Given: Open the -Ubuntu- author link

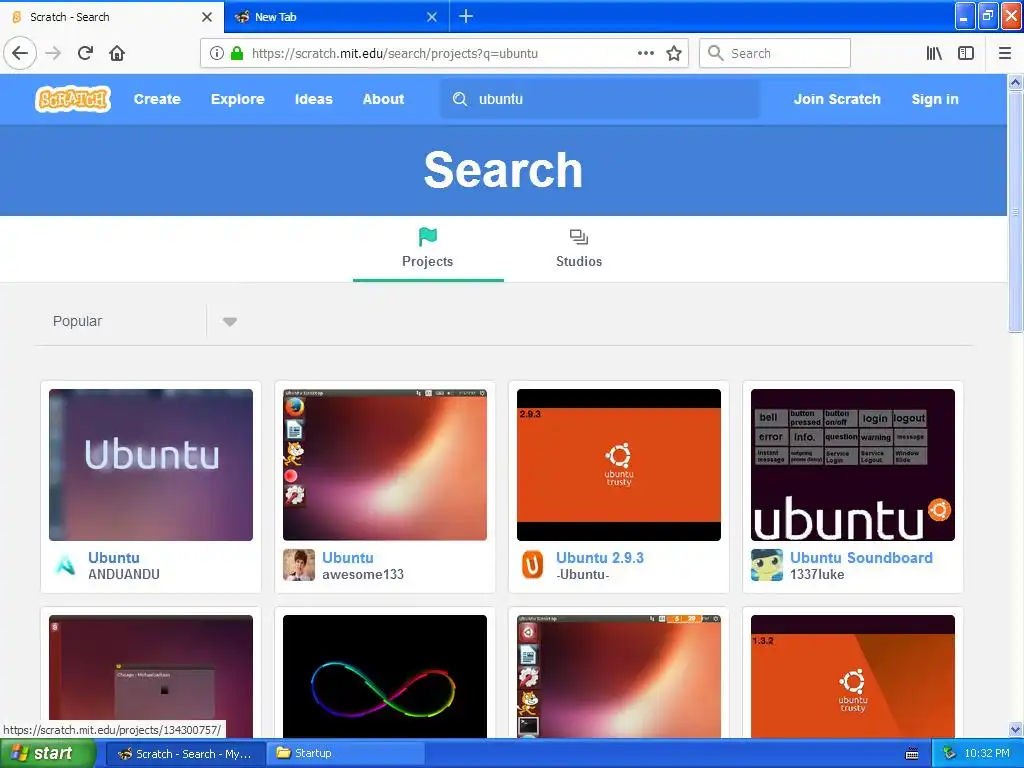Looking at the screenshot, I should click(583, 575).
